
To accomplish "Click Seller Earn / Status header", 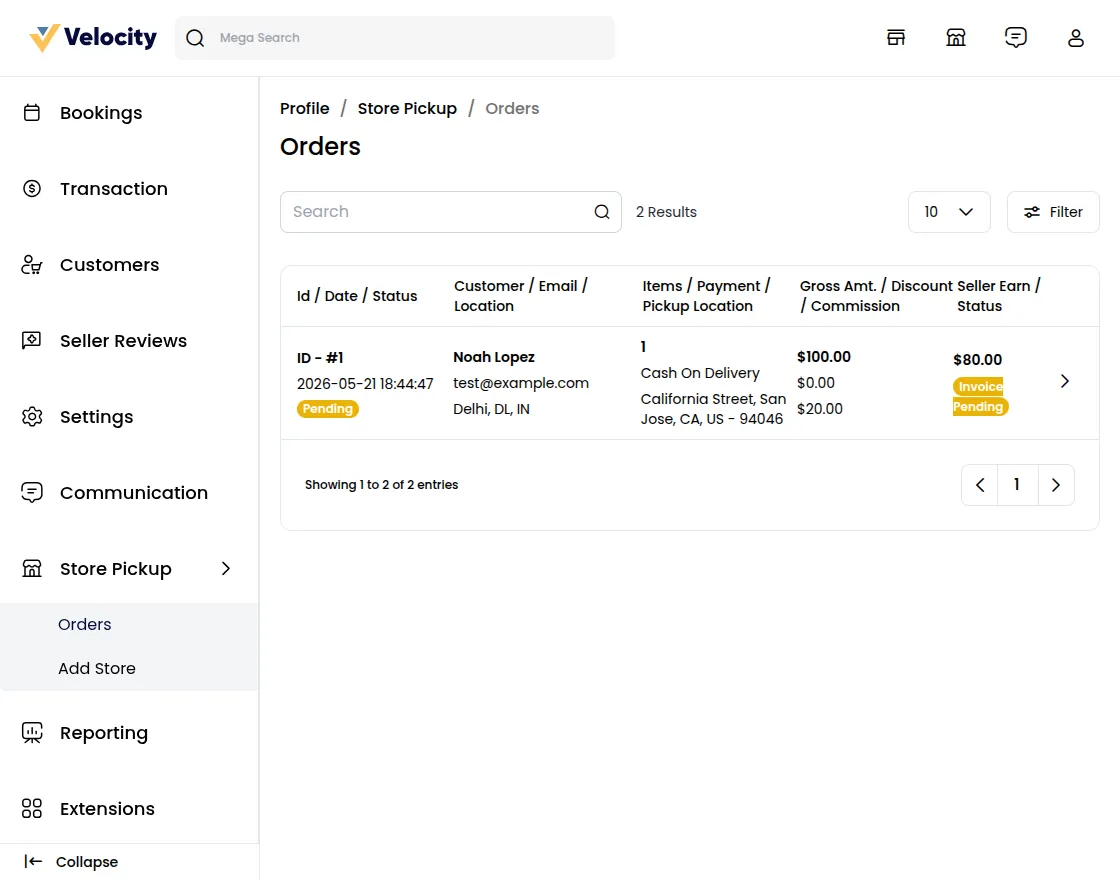I will [999, 296].
